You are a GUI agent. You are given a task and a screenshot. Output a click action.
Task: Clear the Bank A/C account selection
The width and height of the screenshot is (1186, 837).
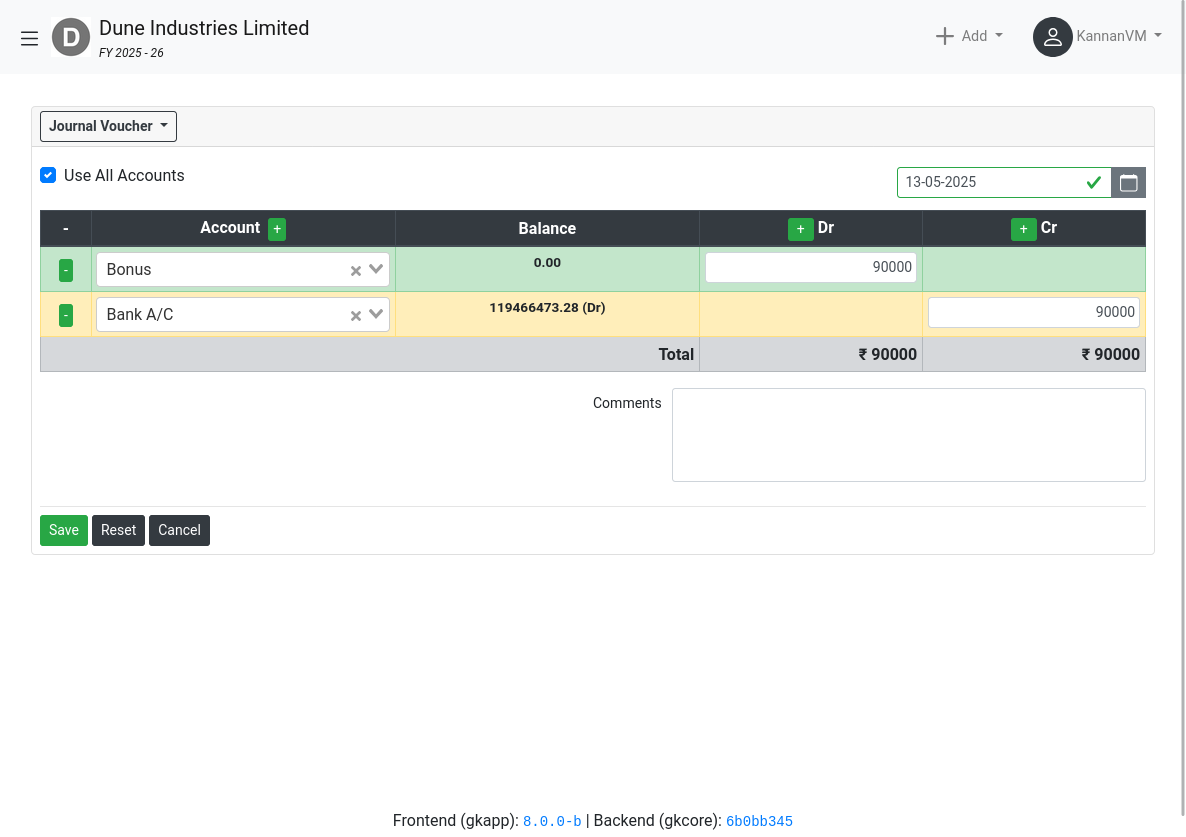coord(355,315)
